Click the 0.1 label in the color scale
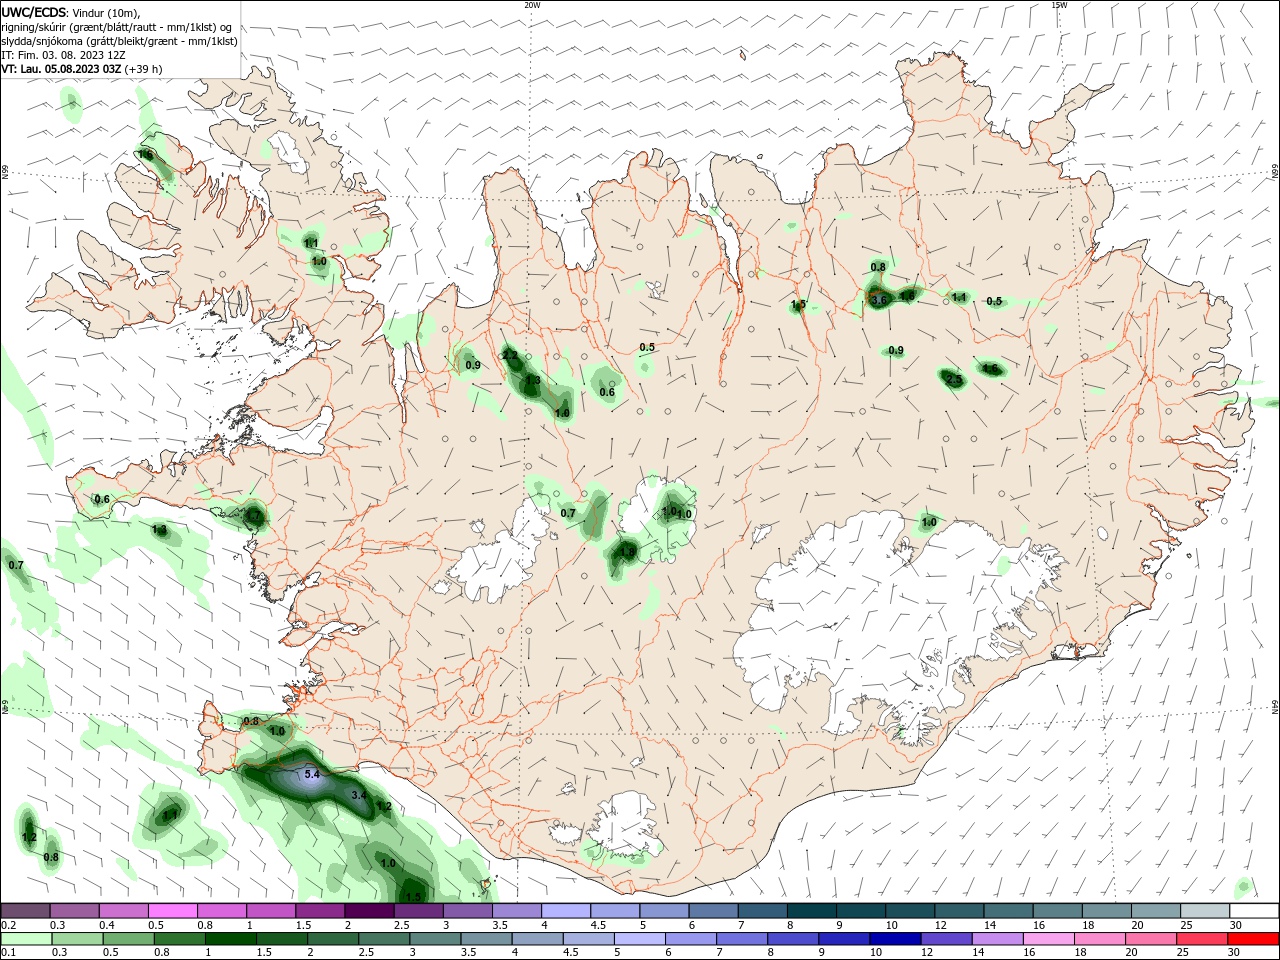Viewport: 1280px width, 960px height. point(8,953)
